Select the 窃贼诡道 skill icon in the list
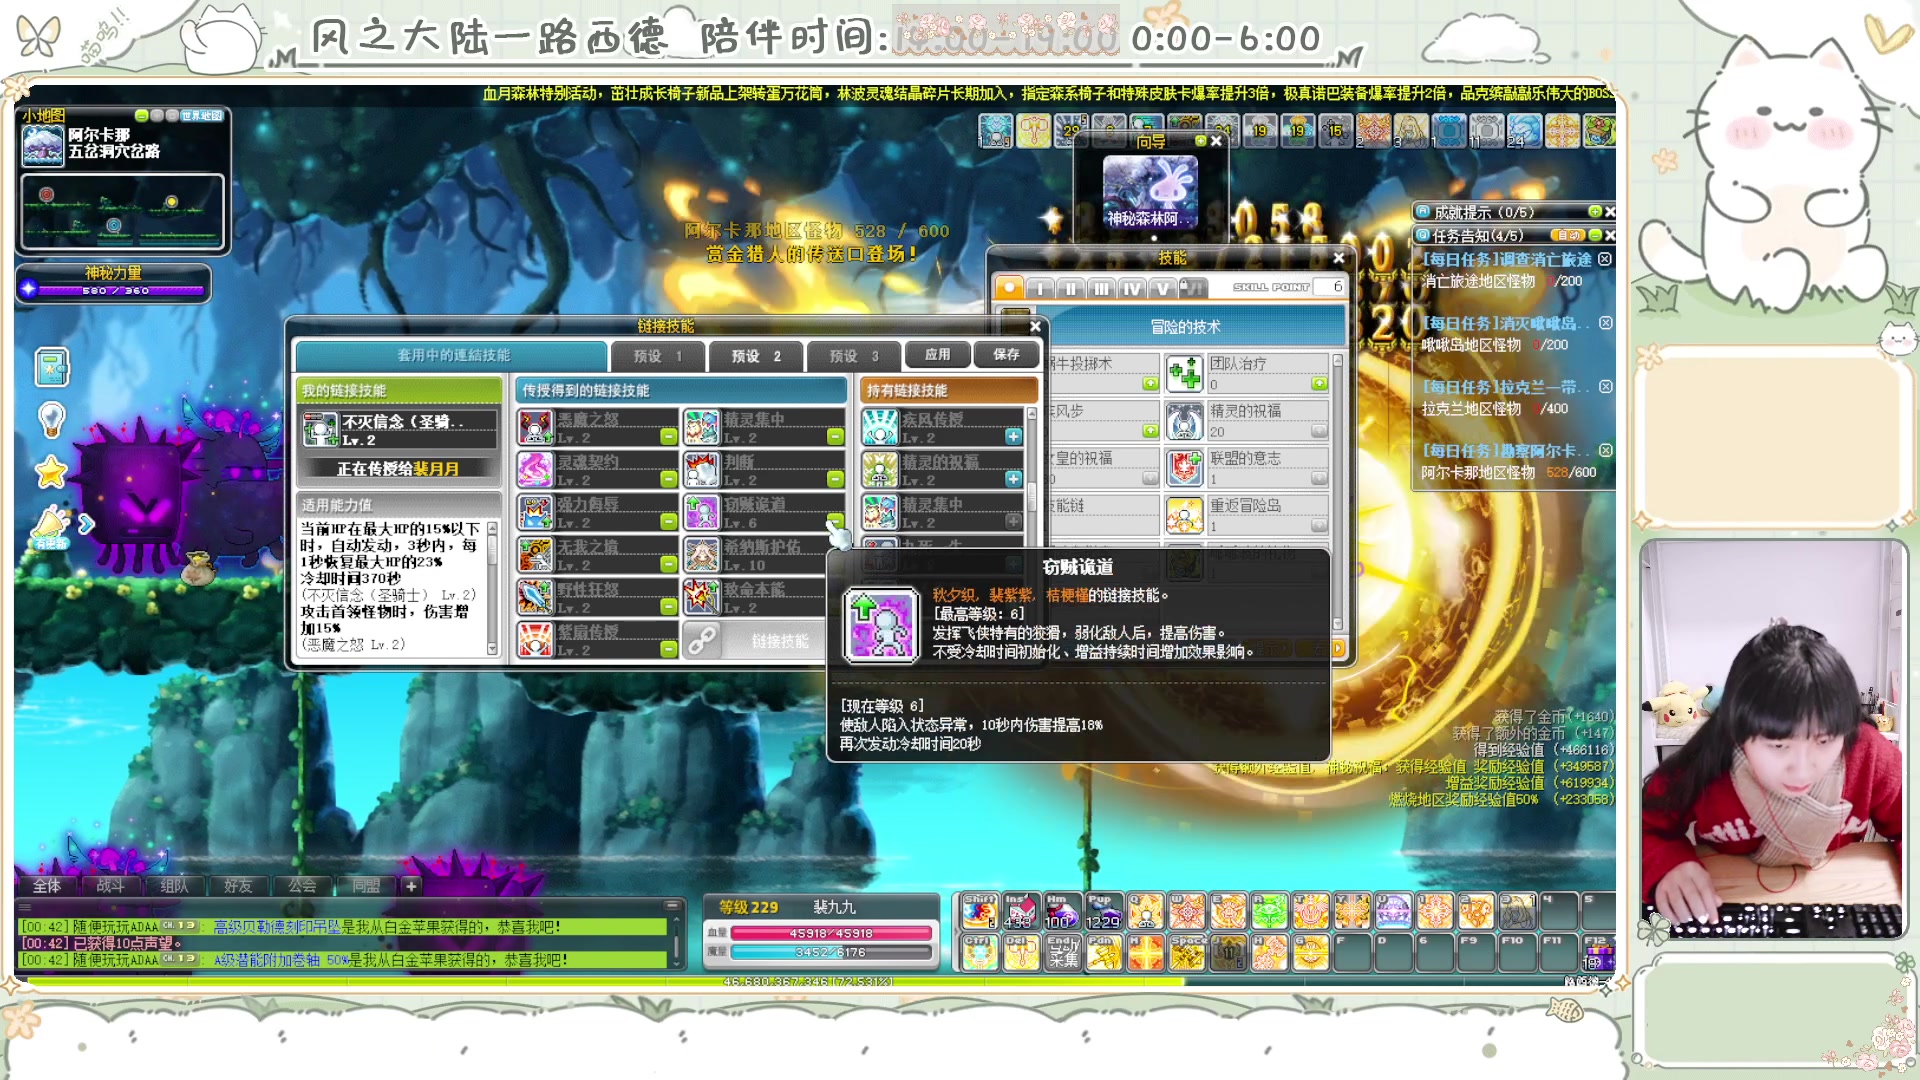Screen dimensions: 1920x1080 (702, 512)
